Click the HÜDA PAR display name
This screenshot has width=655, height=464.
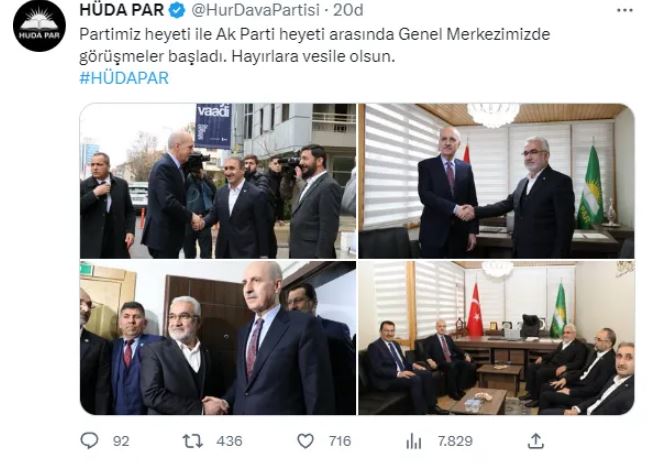pos(122,10)
